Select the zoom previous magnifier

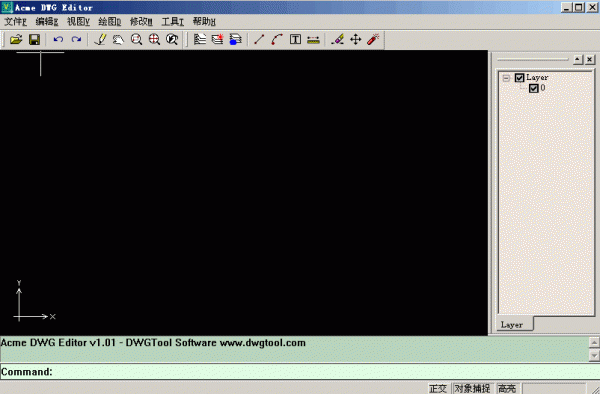(172, 39)
